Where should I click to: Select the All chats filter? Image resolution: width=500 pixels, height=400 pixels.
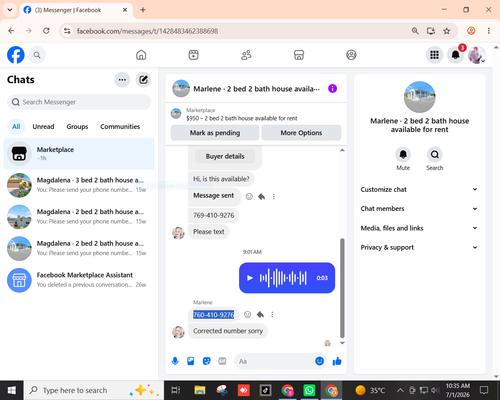coord(16,127)
